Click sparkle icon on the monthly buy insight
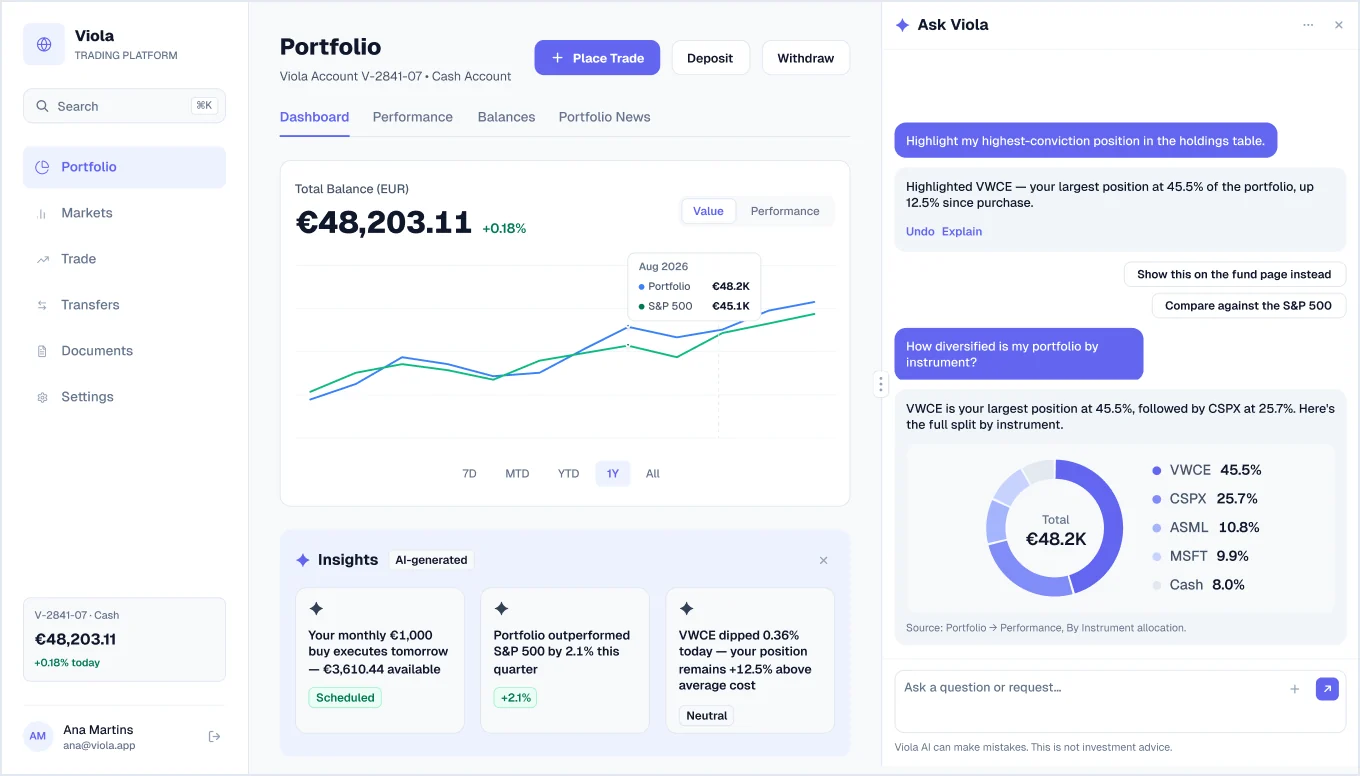Image resolution: width=1360 pixels, height=776 pixels. (316, 609)
